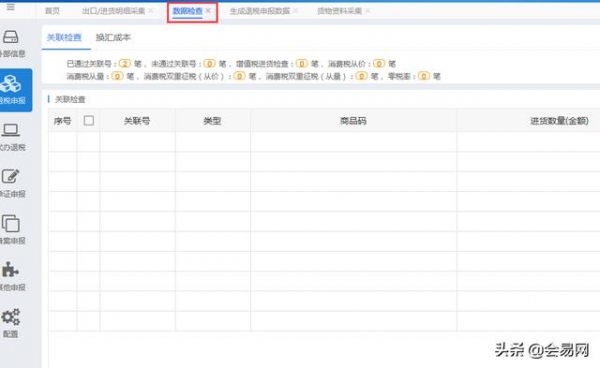Close the 生成退税申报数据 tab
The width and height of the screenshot is (600, 368).
295,11
